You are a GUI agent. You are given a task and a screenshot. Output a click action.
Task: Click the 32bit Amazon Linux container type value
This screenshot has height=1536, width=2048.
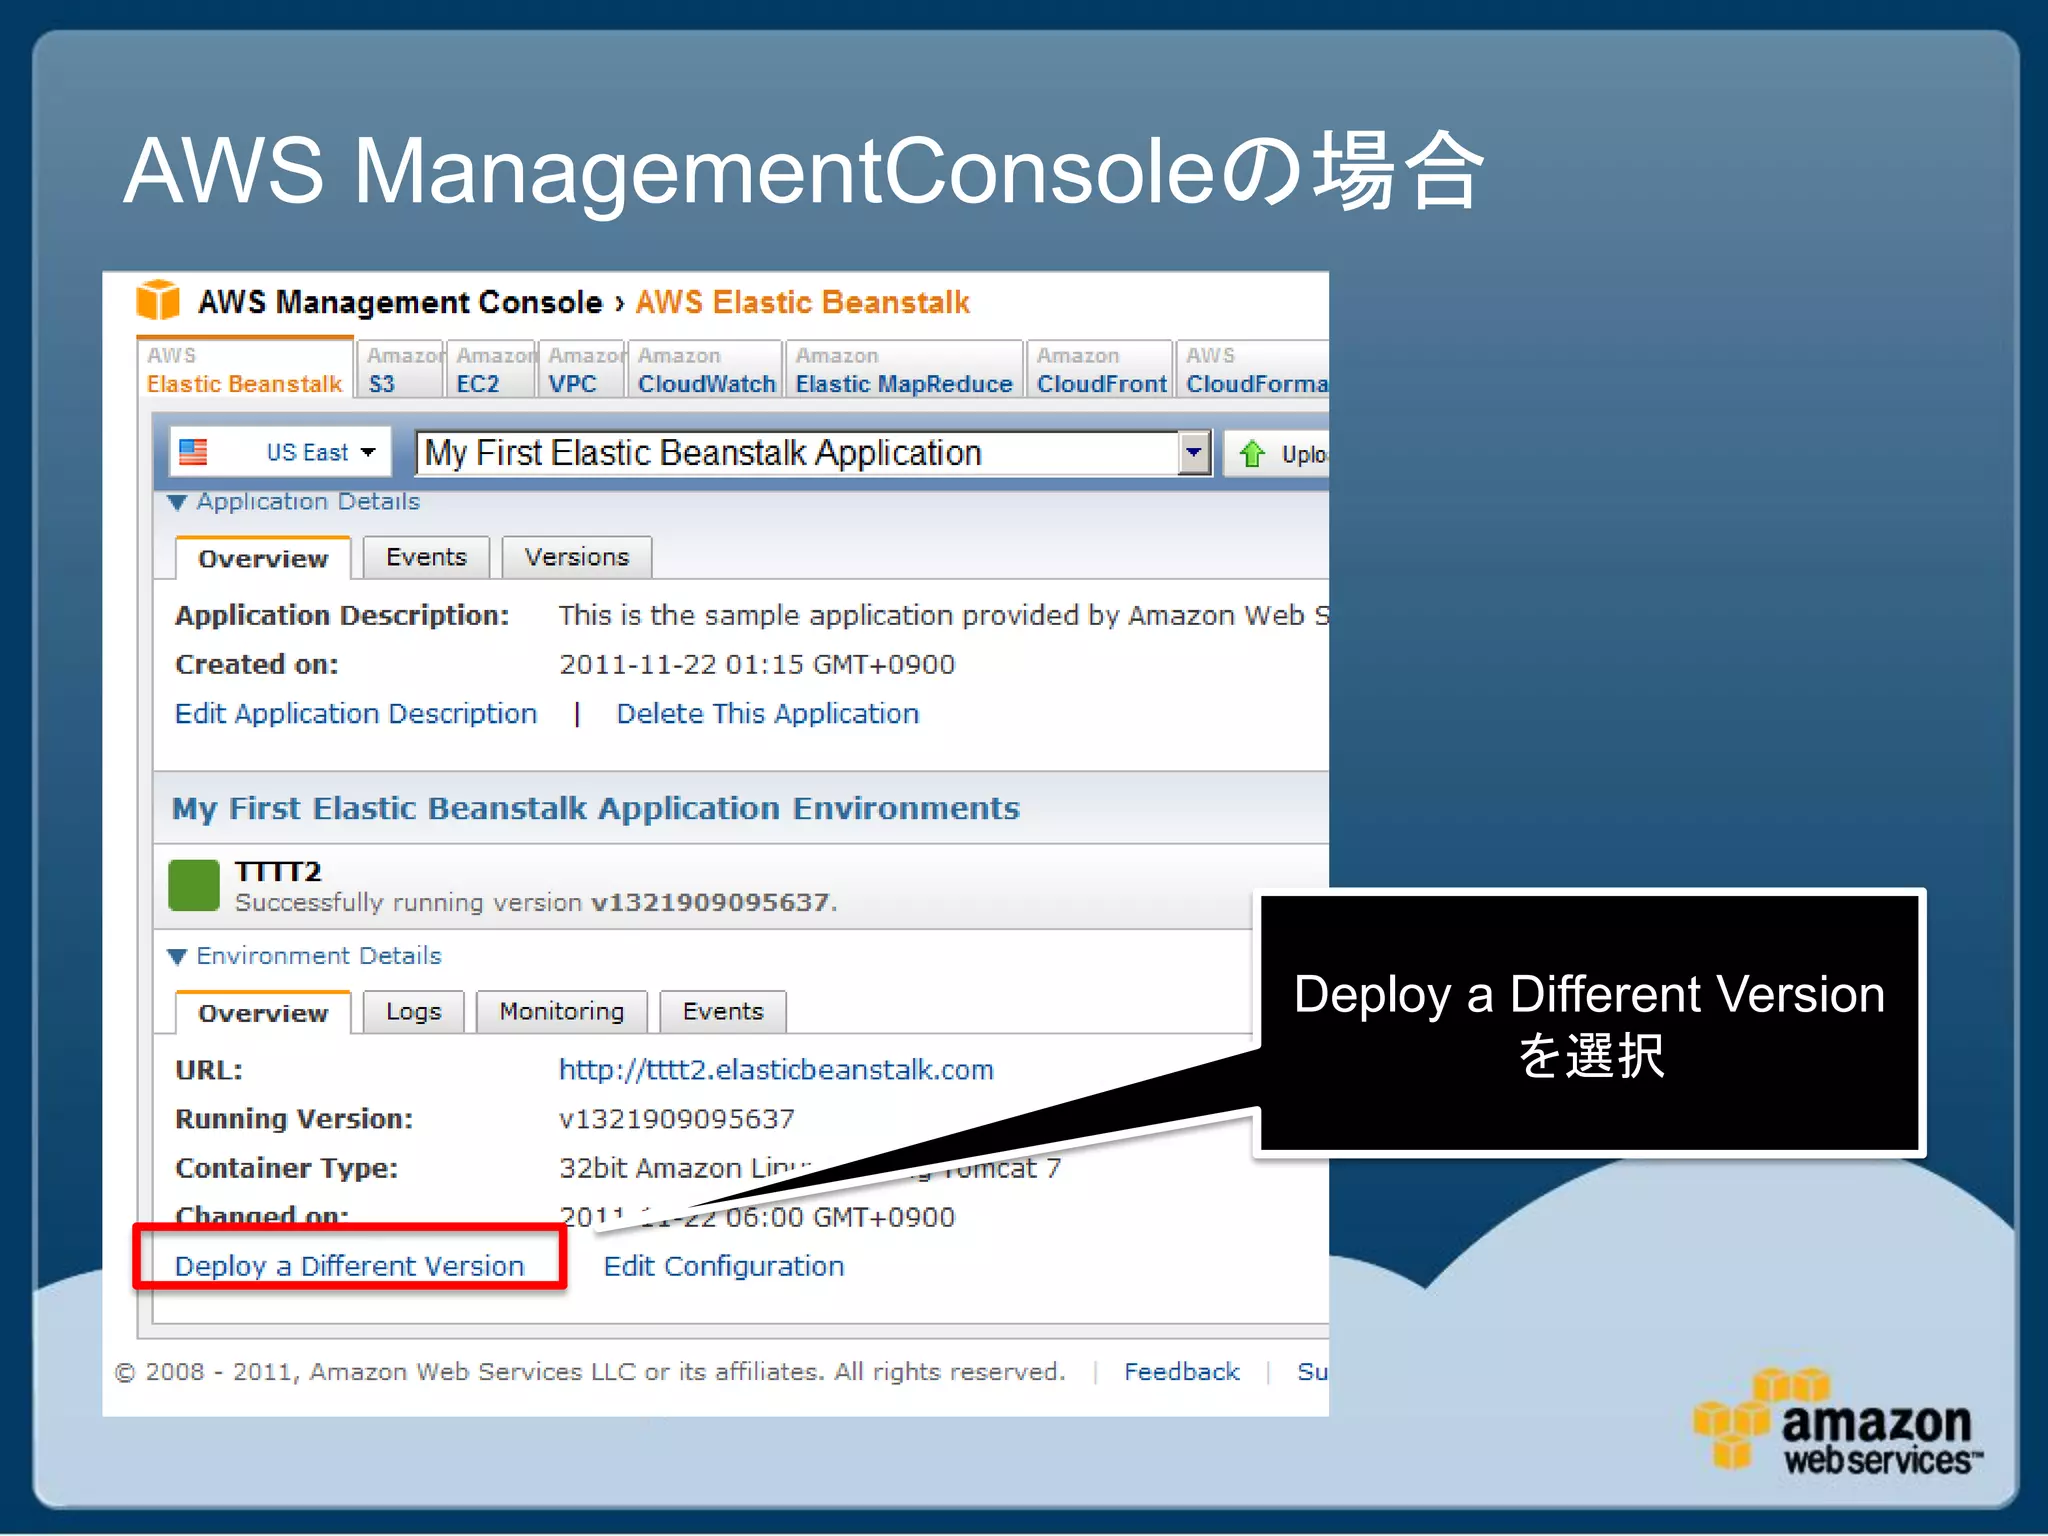[810, 1168]
